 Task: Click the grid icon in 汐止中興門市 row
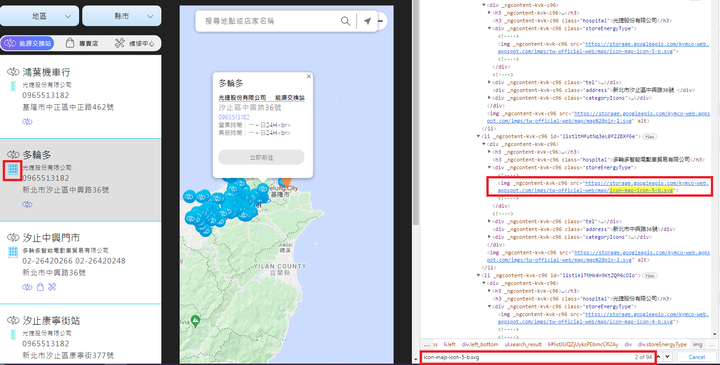click(x=13, y=252)
